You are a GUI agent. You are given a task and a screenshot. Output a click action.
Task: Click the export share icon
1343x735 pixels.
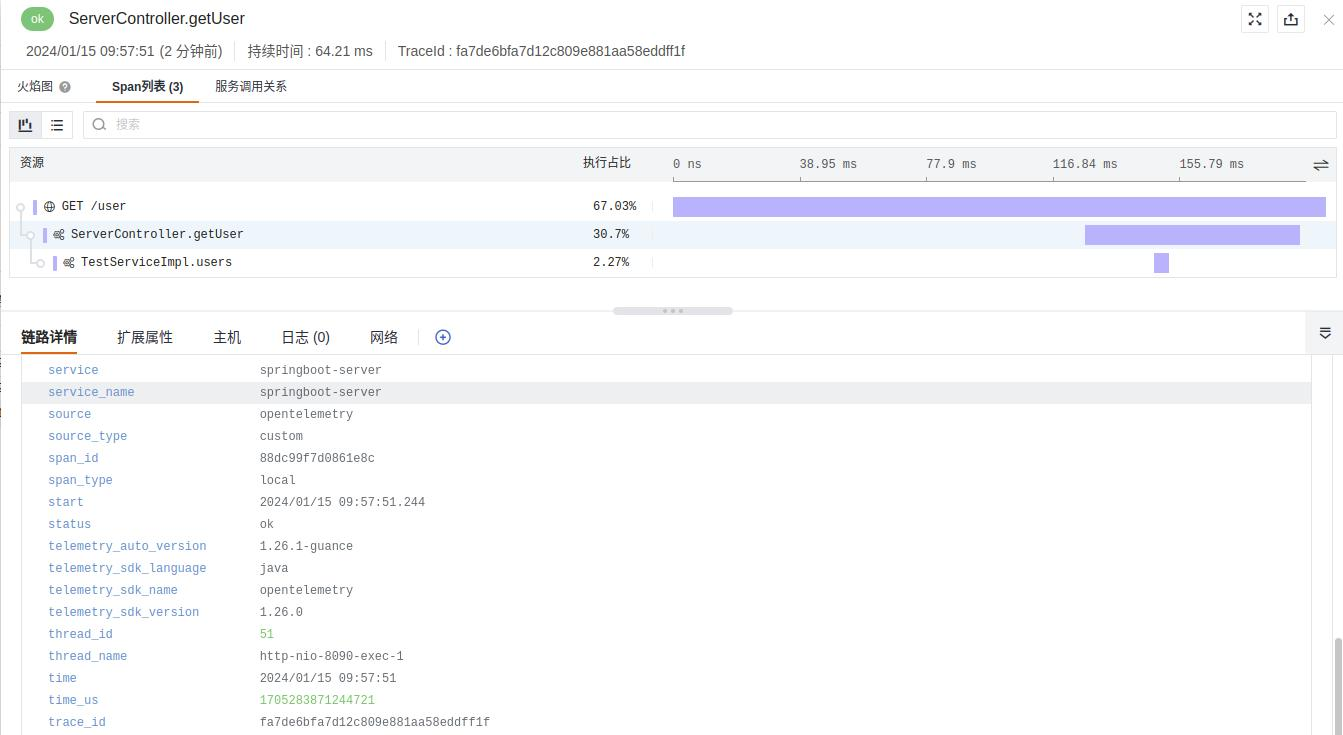1291,19
